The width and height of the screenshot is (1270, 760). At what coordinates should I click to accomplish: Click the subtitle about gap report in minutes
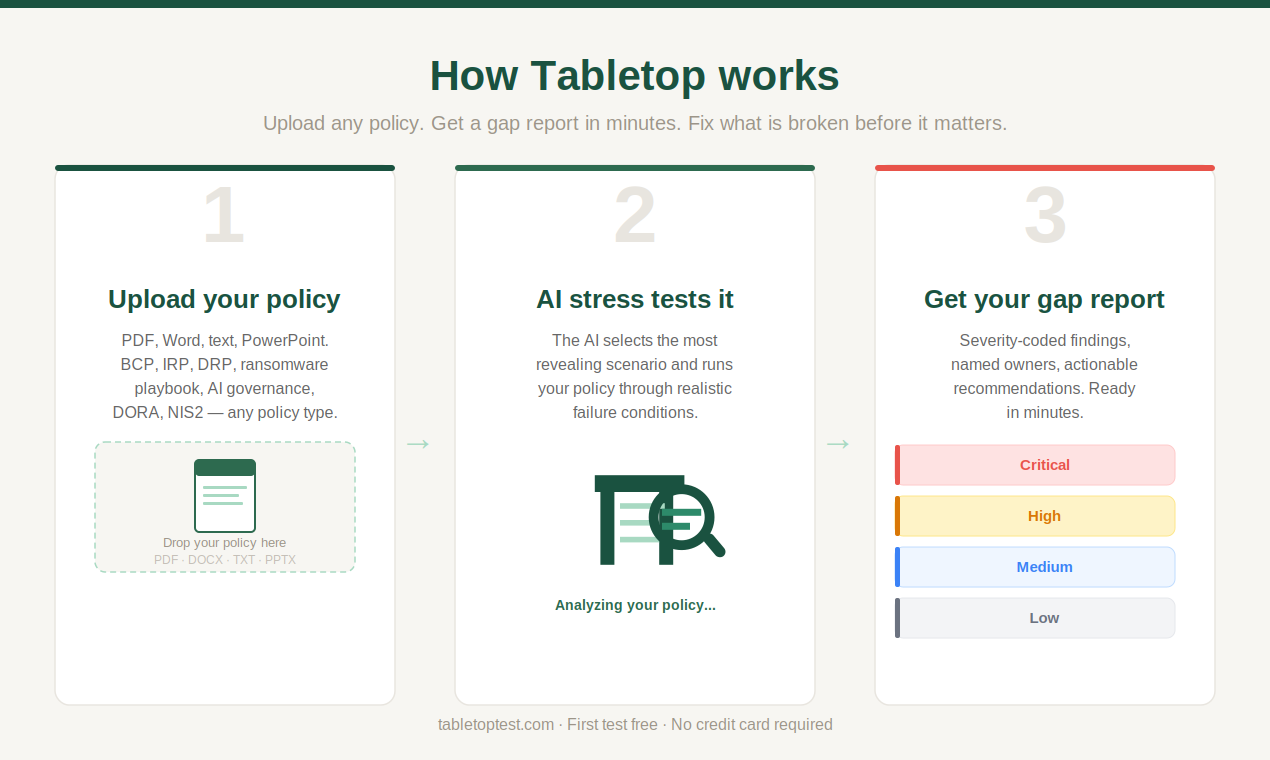tap(635, 123)
